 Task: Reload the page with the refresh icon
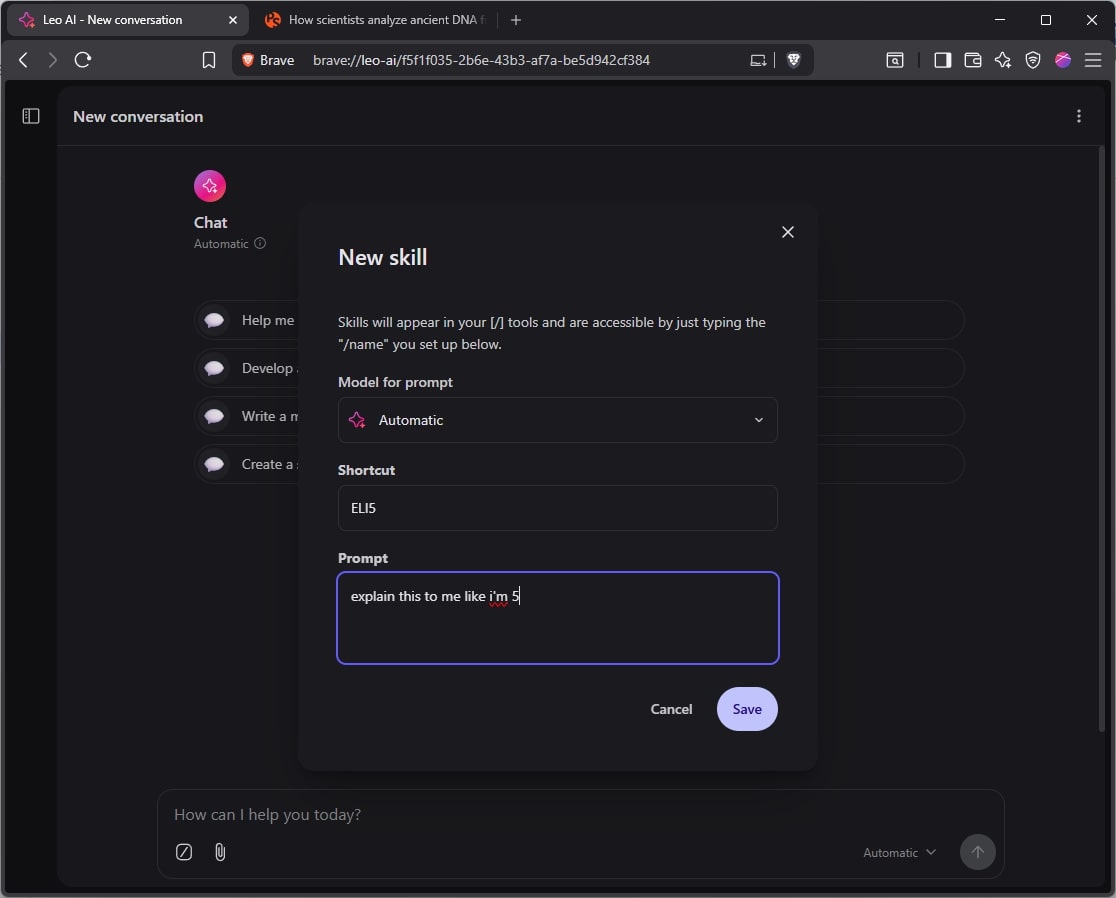pos(83,60)
